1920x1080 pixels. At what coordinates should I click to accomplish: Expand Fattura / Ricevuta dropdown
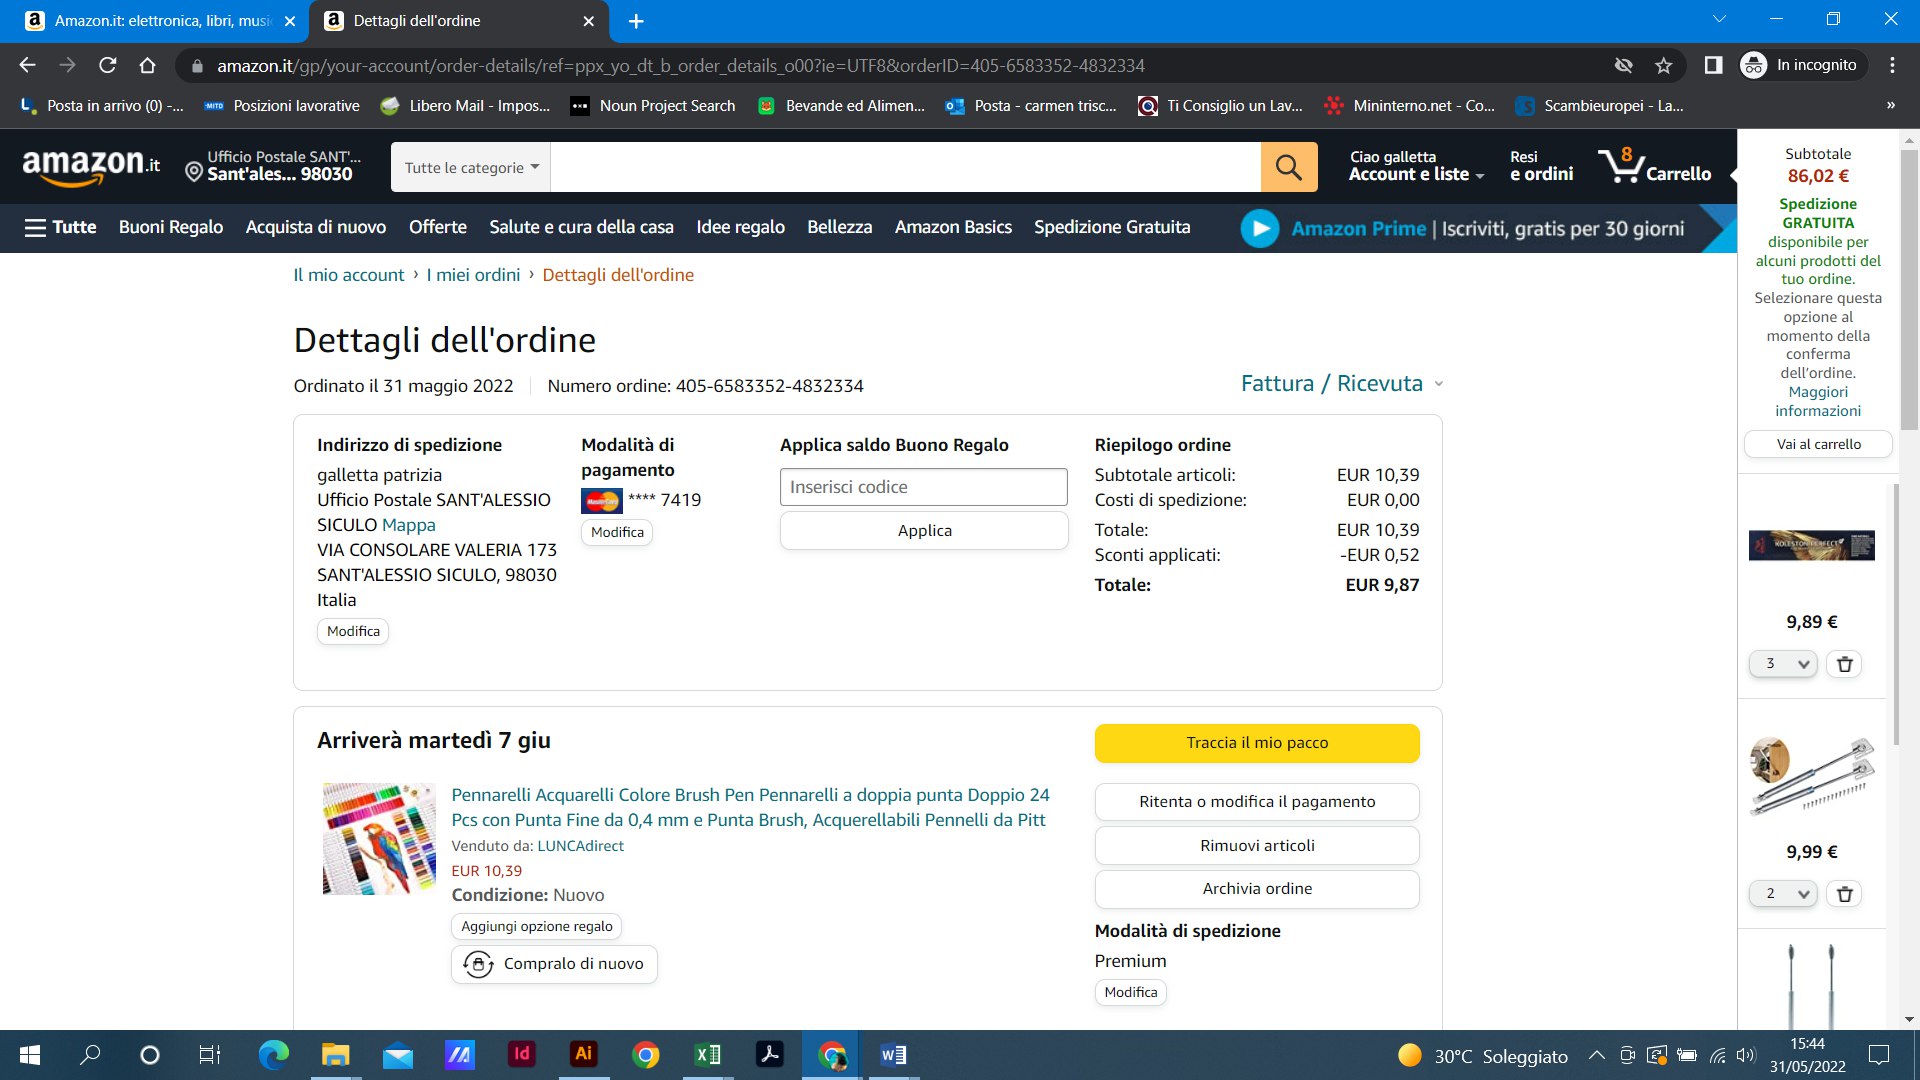pyautogui.click(x=1341, y=384)
